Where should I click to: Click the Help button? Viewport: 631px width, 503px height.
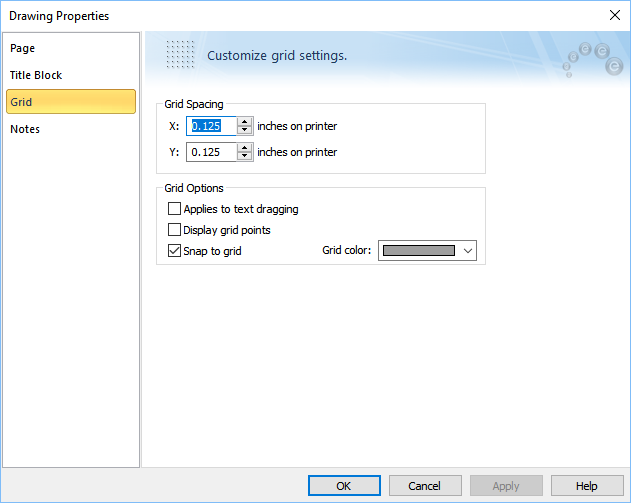[587, 486]
